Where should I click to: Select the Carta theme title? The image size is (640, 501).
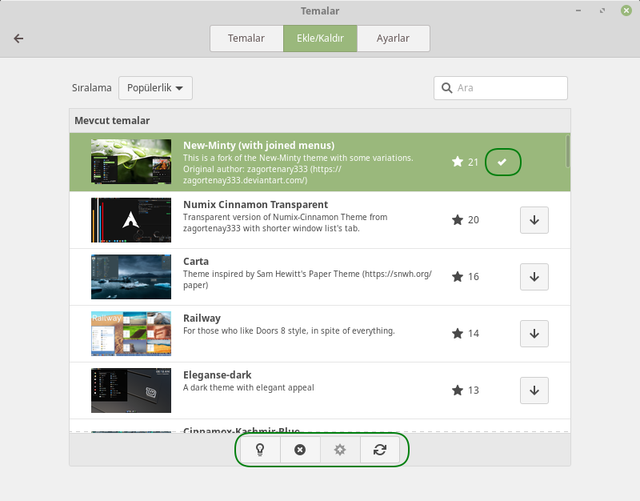pyautogui.click(x=196, y=261)
